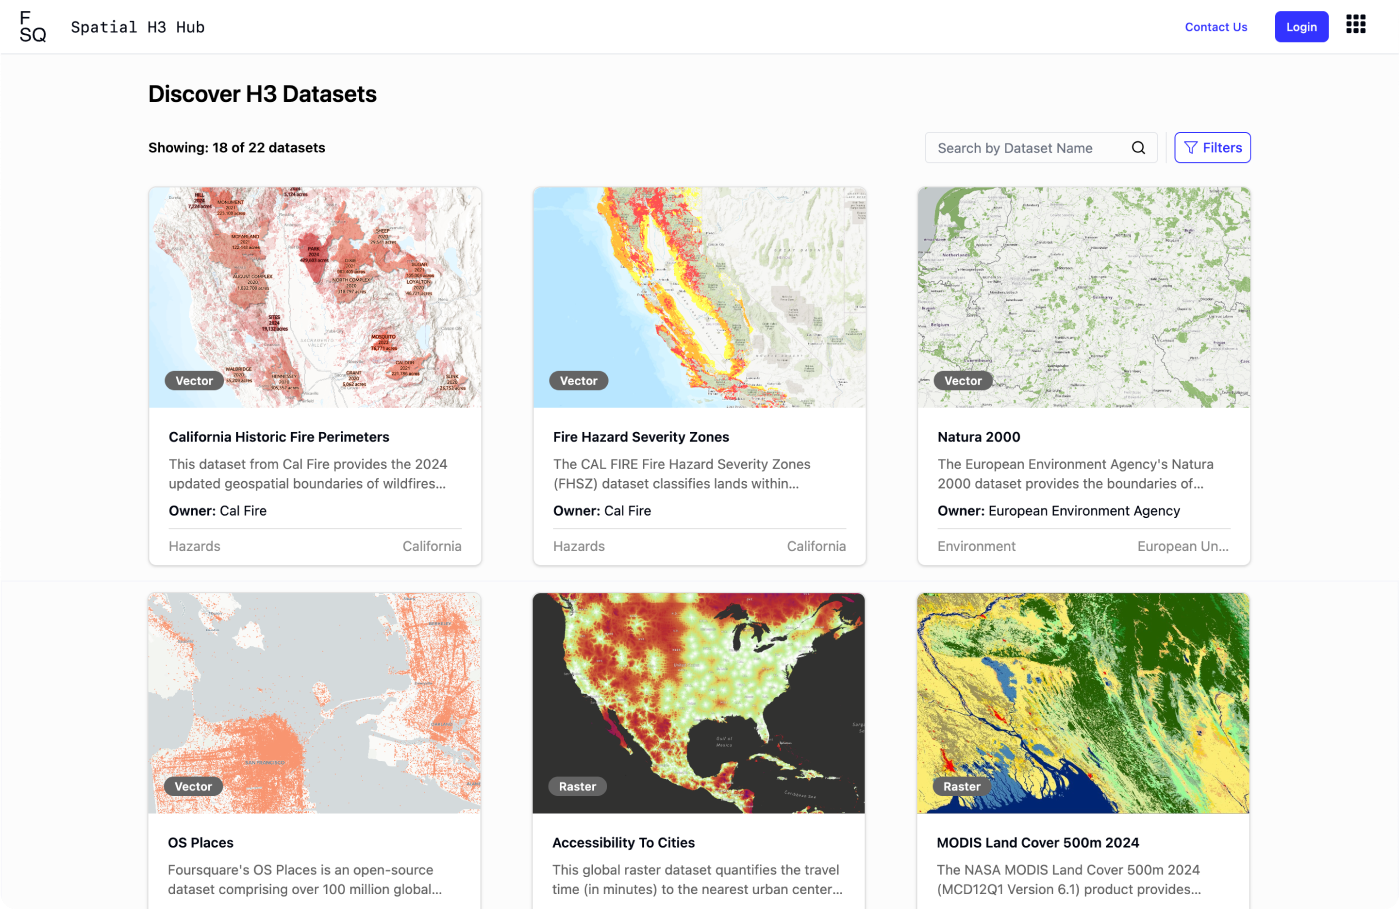Click the Raster badge on MODIS Land Cover card

(x=962, y=786)
